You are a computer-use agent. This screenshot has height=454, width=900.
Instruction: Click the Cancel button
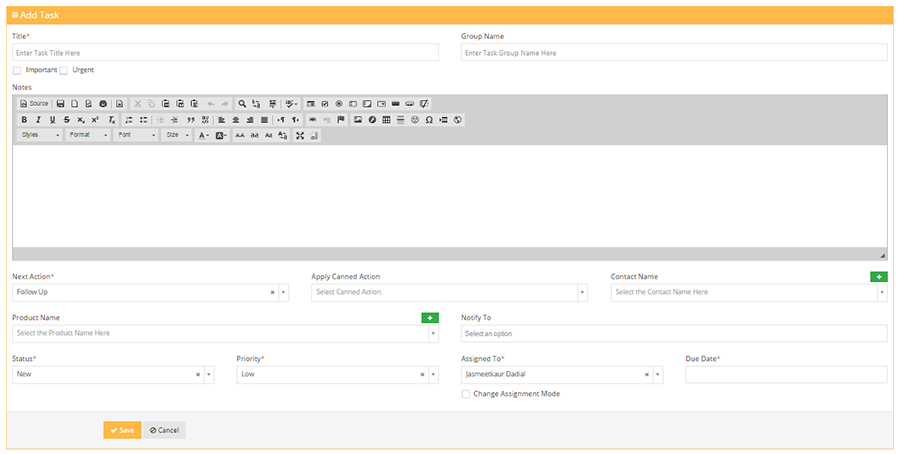164,430
